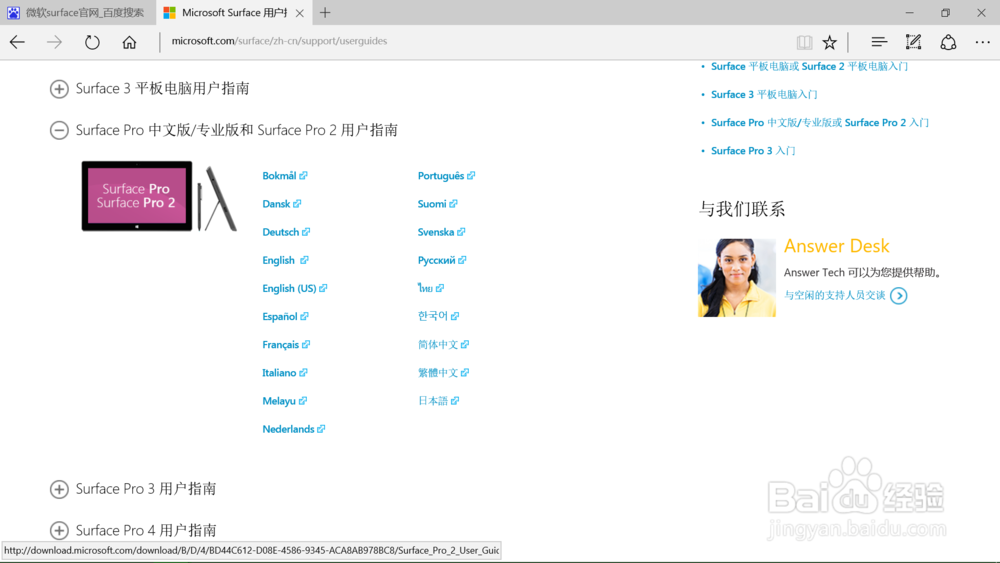Close the Microsoft Surface tab
The image size is (1000, 563).
point(300,13)
